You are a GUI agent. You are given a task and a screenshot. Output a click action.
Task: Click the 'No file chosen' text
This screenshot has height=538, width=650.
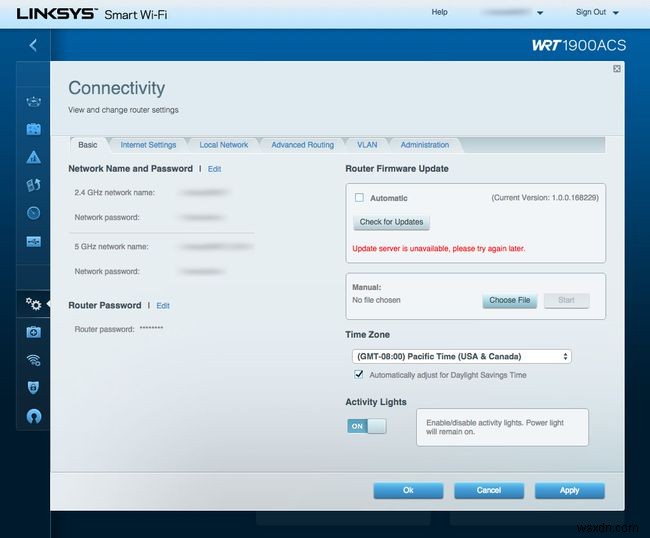coord(376,300)
